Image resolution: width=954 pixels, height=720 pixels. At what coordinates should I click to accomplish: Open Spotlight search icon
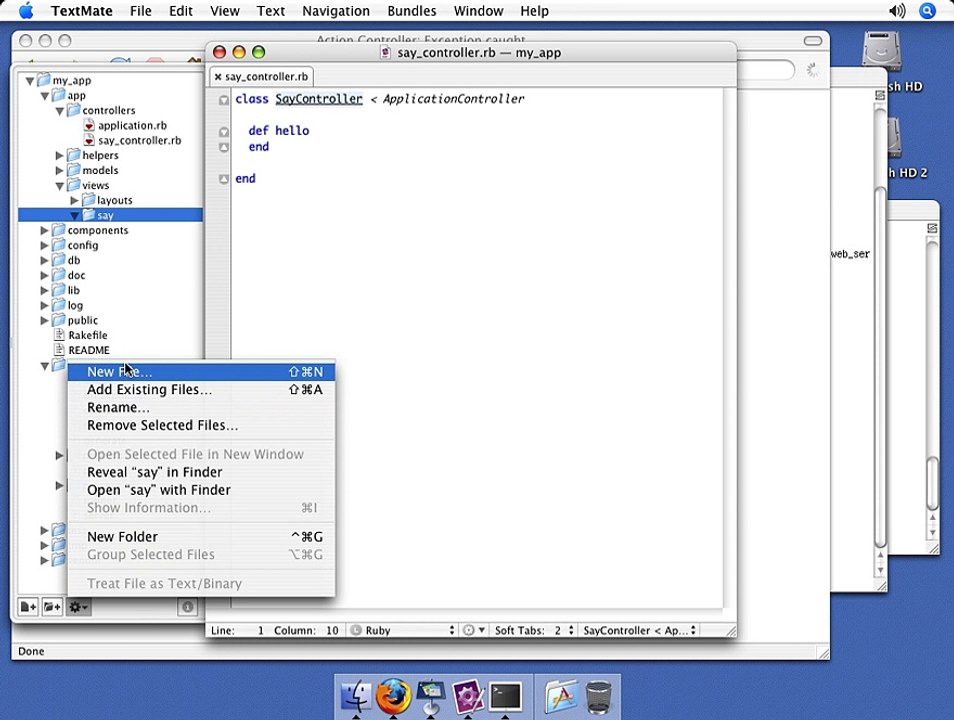tap(927, 10)
